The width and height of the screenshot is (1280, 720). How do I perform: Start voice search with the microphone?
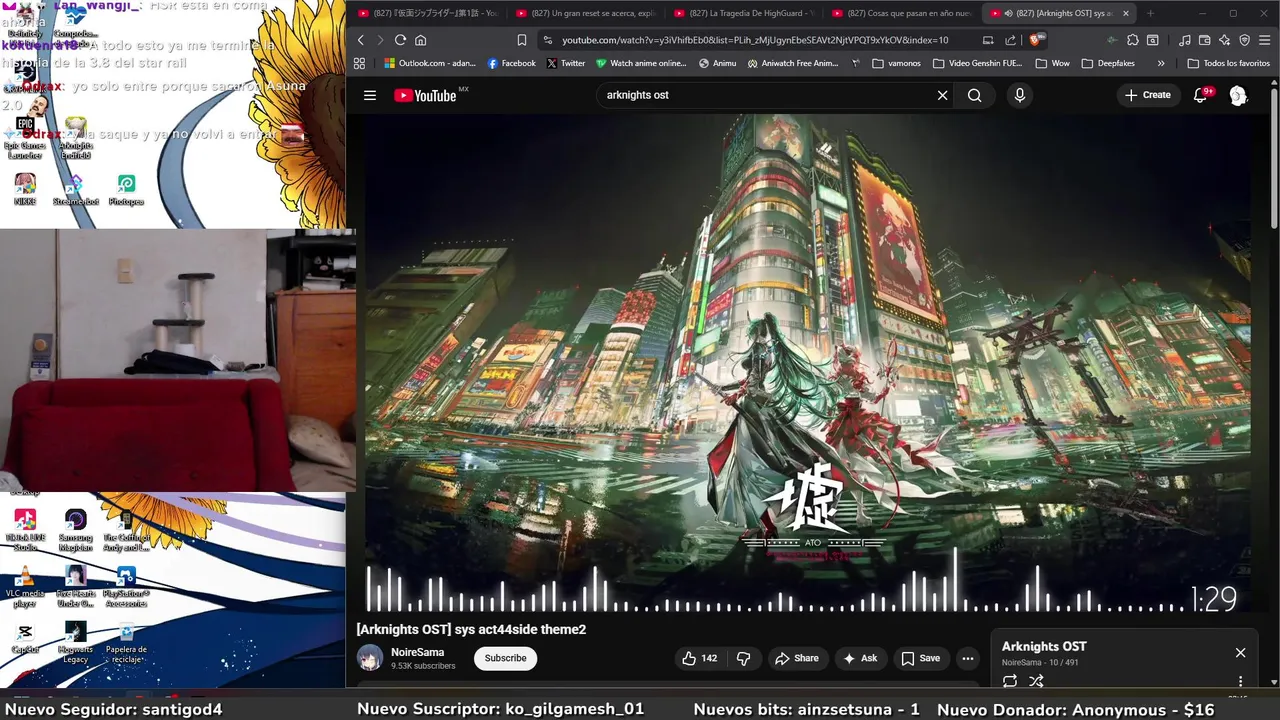(x=1019, y=95)
